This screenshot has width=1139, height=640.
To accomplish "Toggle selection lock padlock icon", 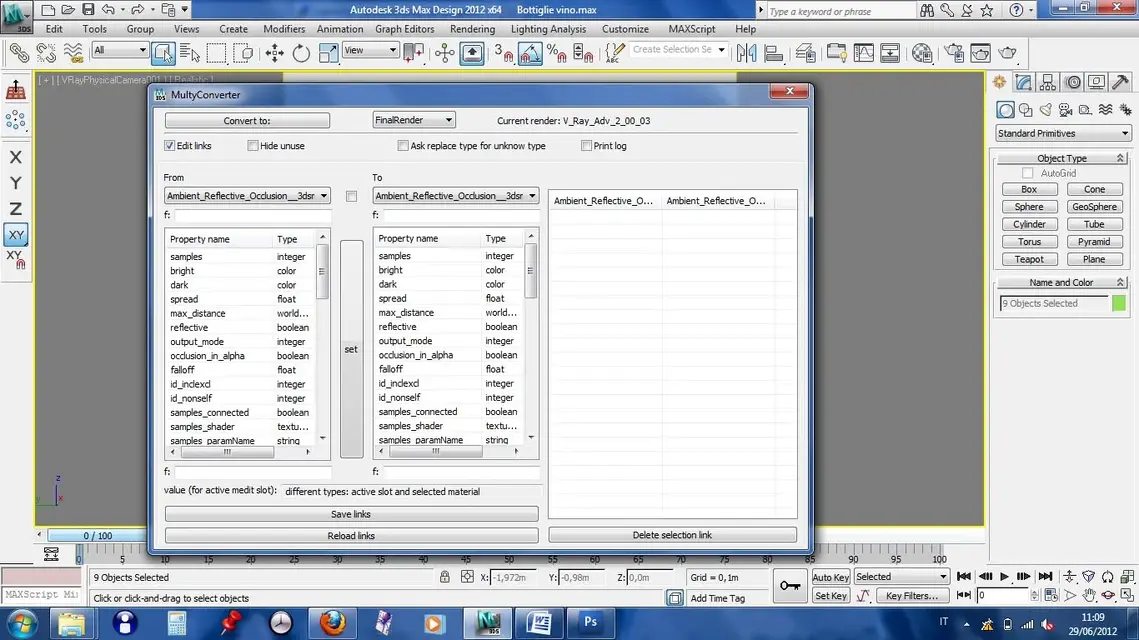I will point(445,577).
